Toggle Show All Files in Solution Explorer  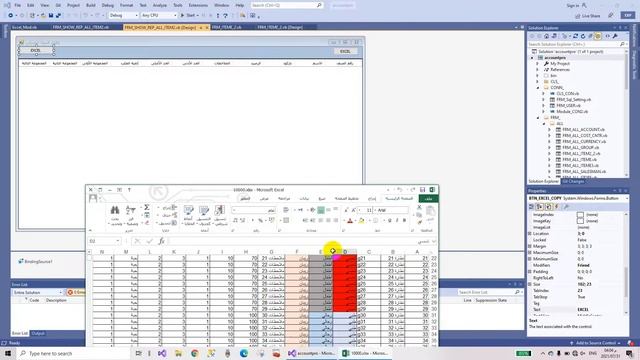(598, 36)
